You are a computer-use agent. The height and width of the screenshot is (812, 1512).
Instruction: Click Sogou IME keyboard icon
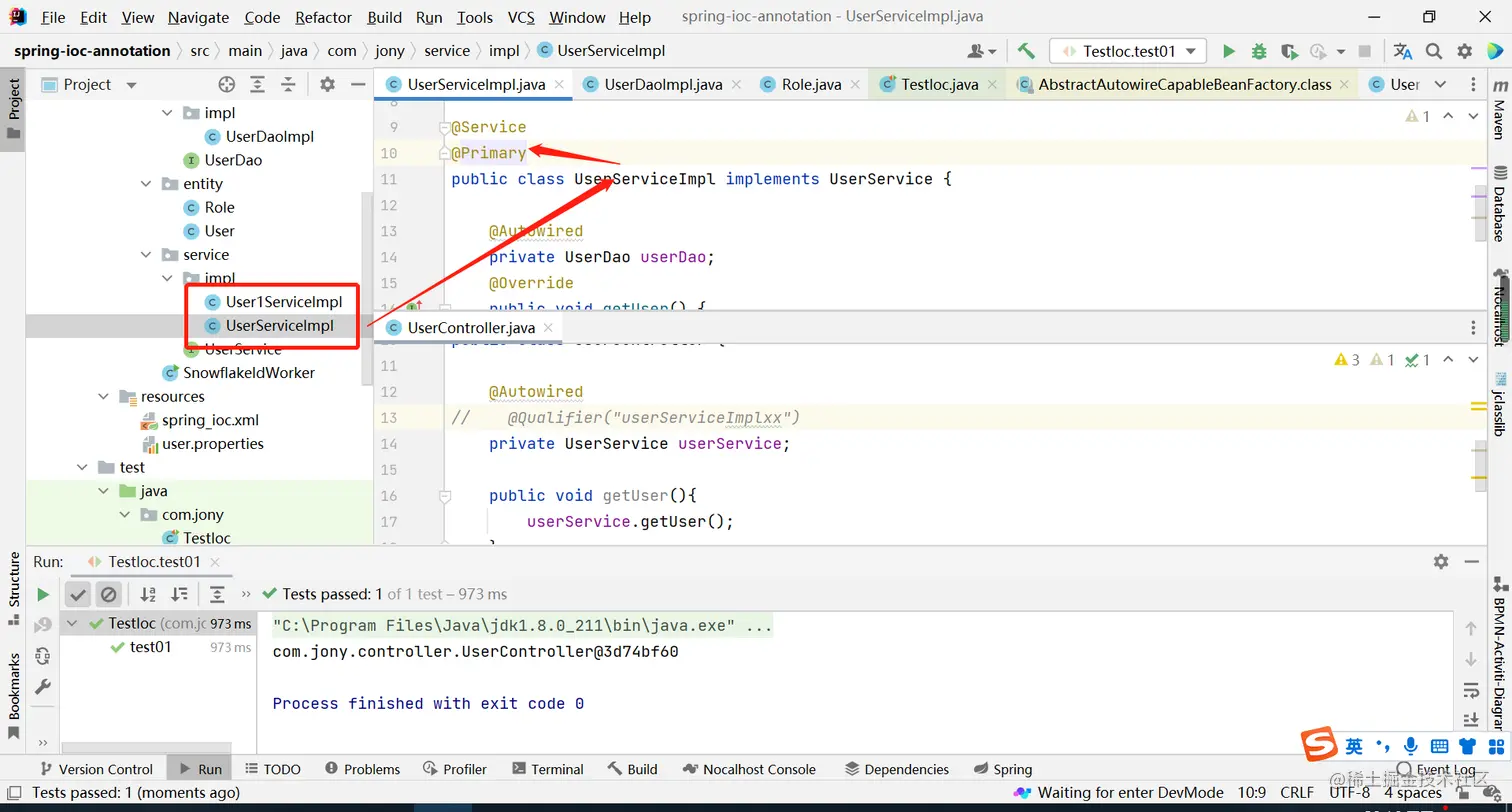pyautogui.click(x=1439, y=746)
